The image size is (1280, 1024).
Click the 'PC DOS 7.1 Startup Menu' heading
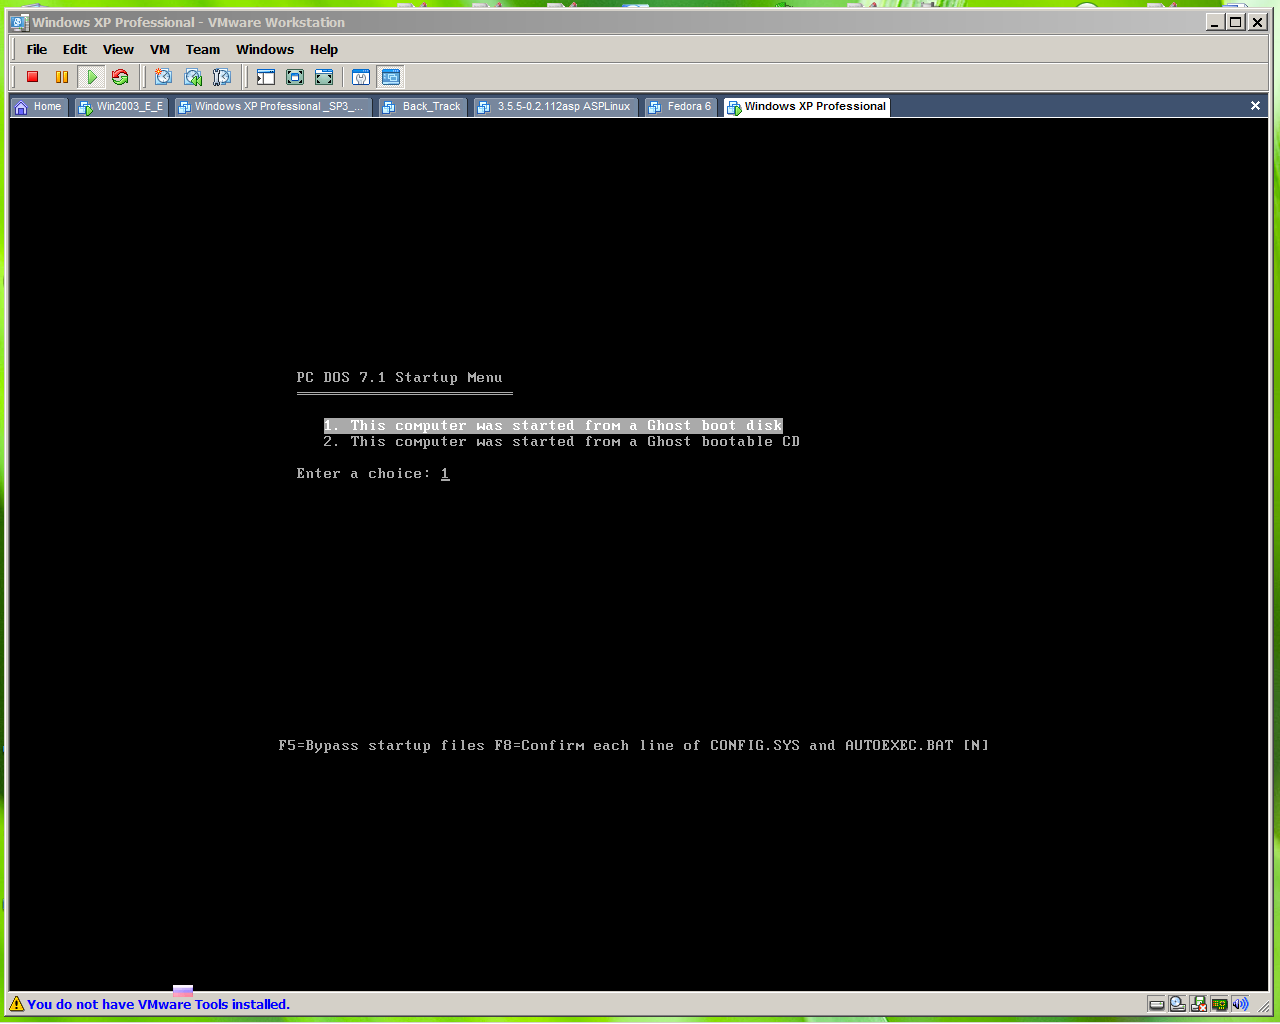click(x=399, y=378)
